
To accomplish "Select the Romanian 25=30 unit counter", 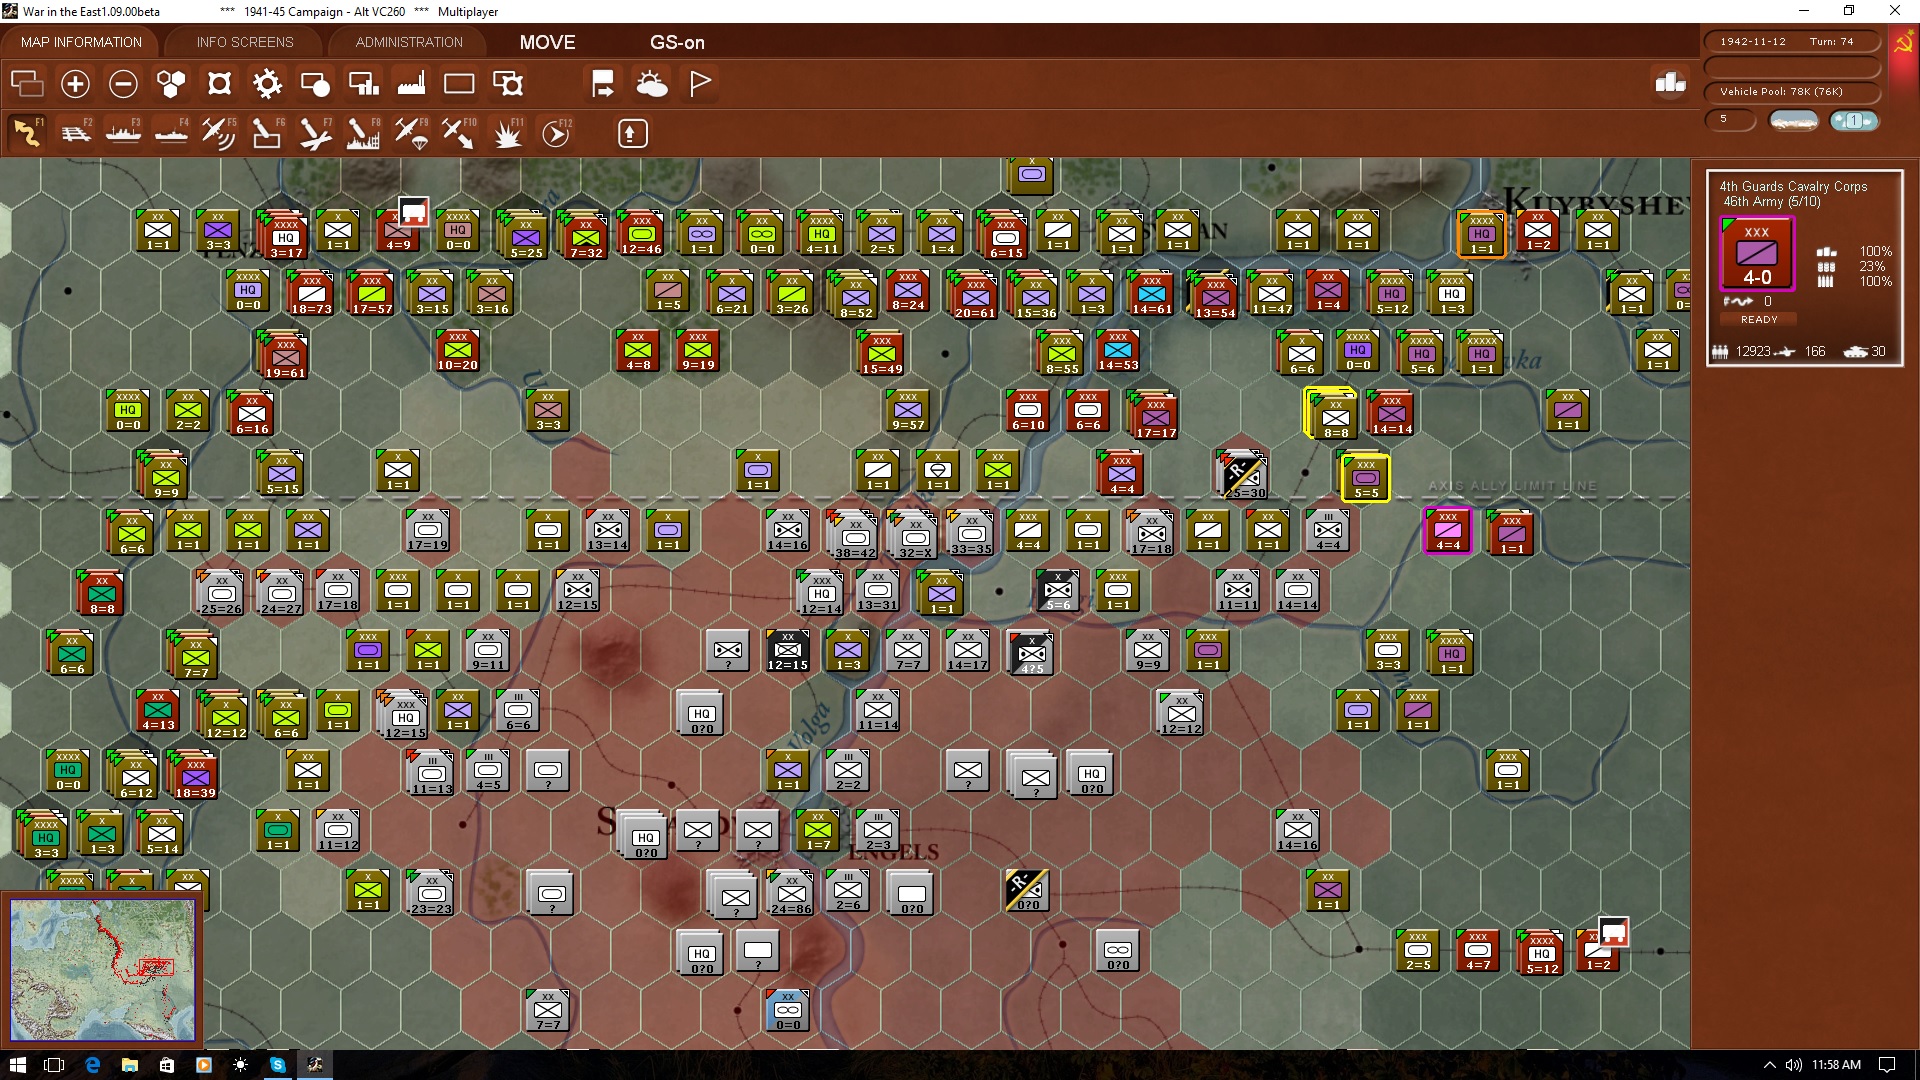I will click(x=1243, y=474).
